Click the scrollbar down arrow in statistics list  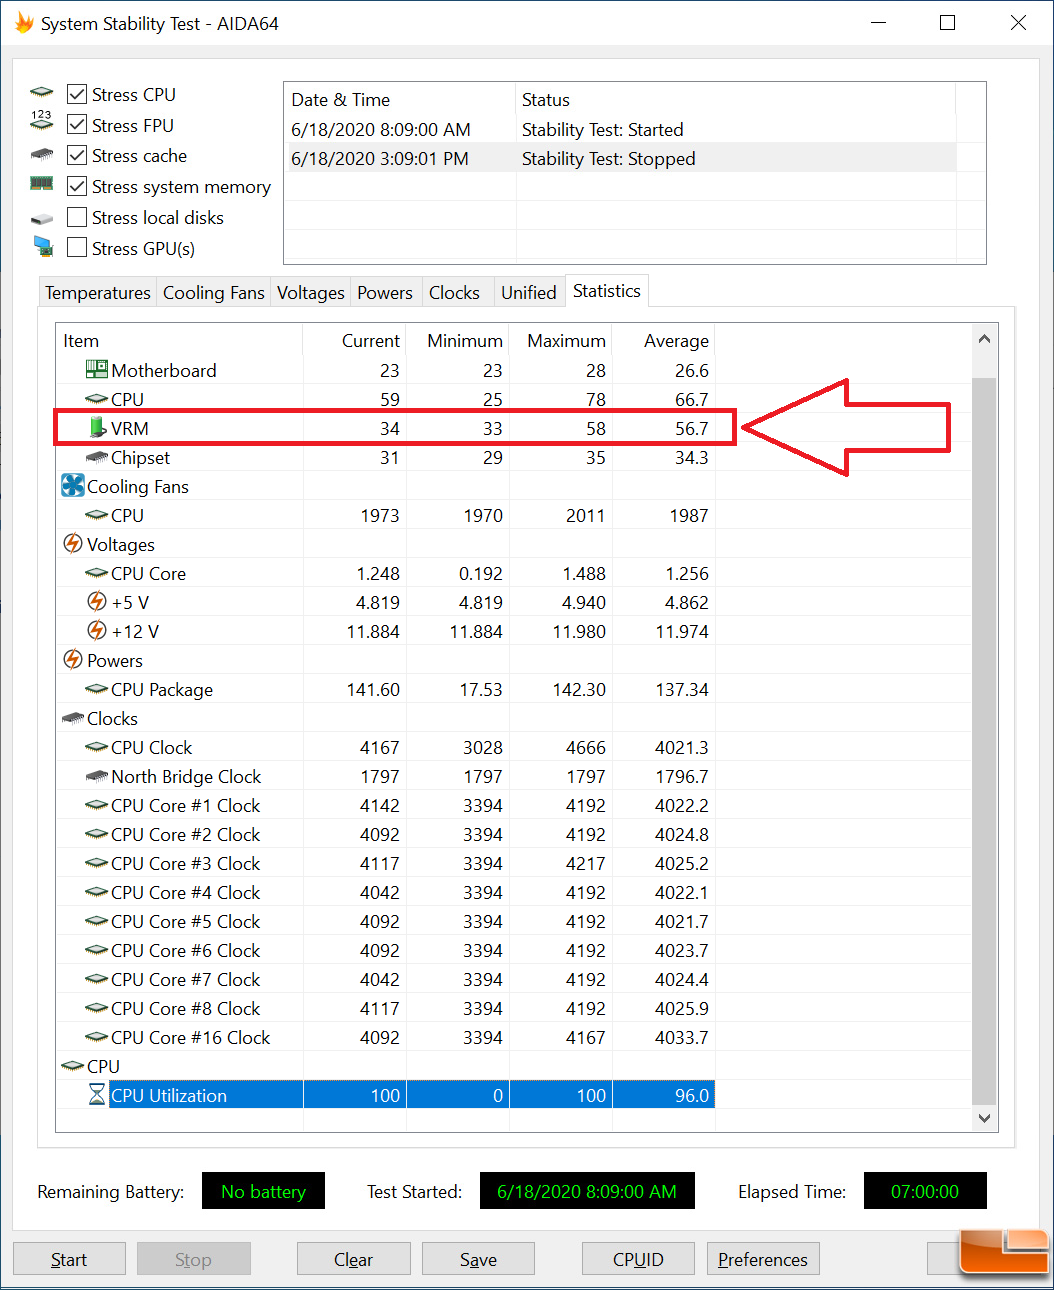click(x=984, y=1118)
